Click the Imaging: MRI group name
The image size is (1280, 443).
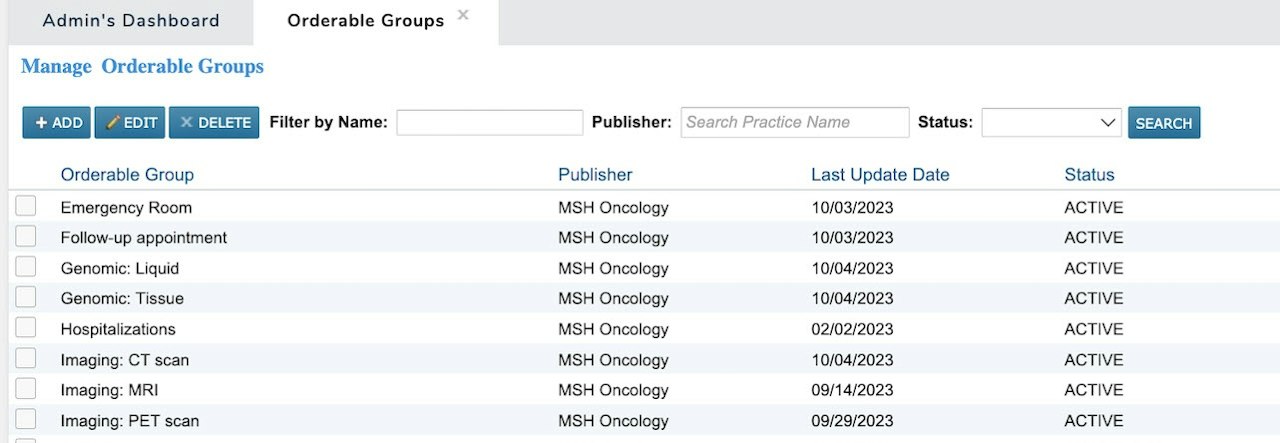(x=110, y=390)
